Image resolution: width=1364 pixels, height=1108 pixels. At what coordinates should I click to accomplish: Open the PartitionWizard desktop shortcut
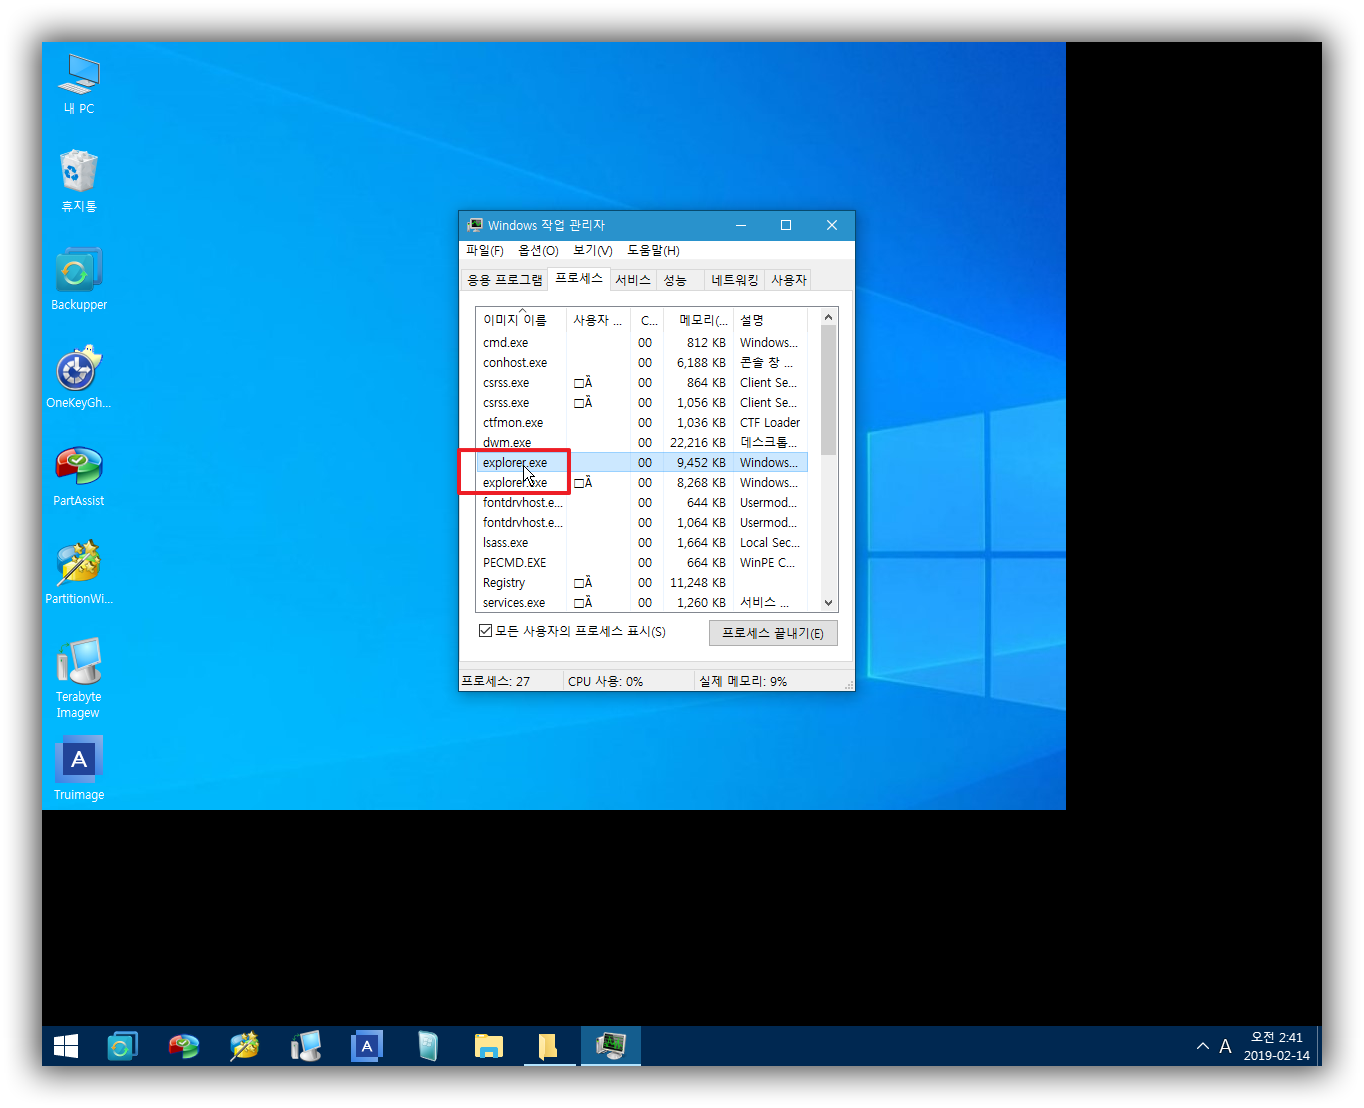click(x=79, y=573)
